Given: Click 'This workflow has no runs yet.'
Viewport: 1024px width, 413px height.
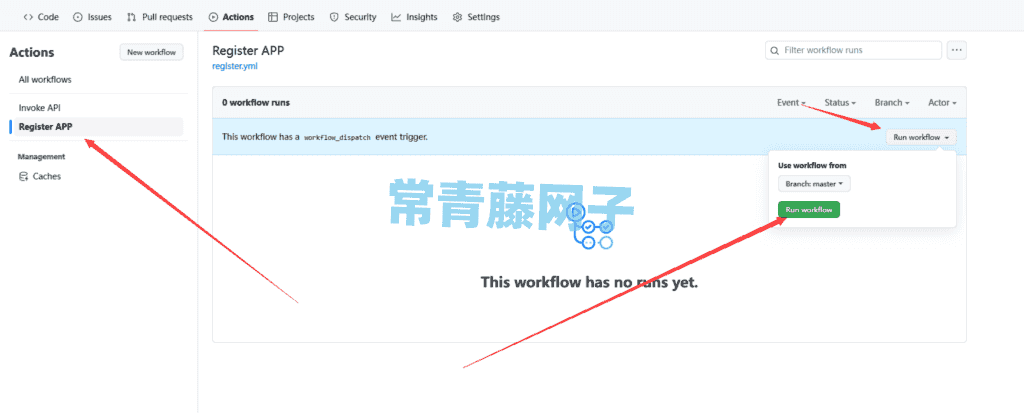Looking at the screenshot, I should pos(589,282).
